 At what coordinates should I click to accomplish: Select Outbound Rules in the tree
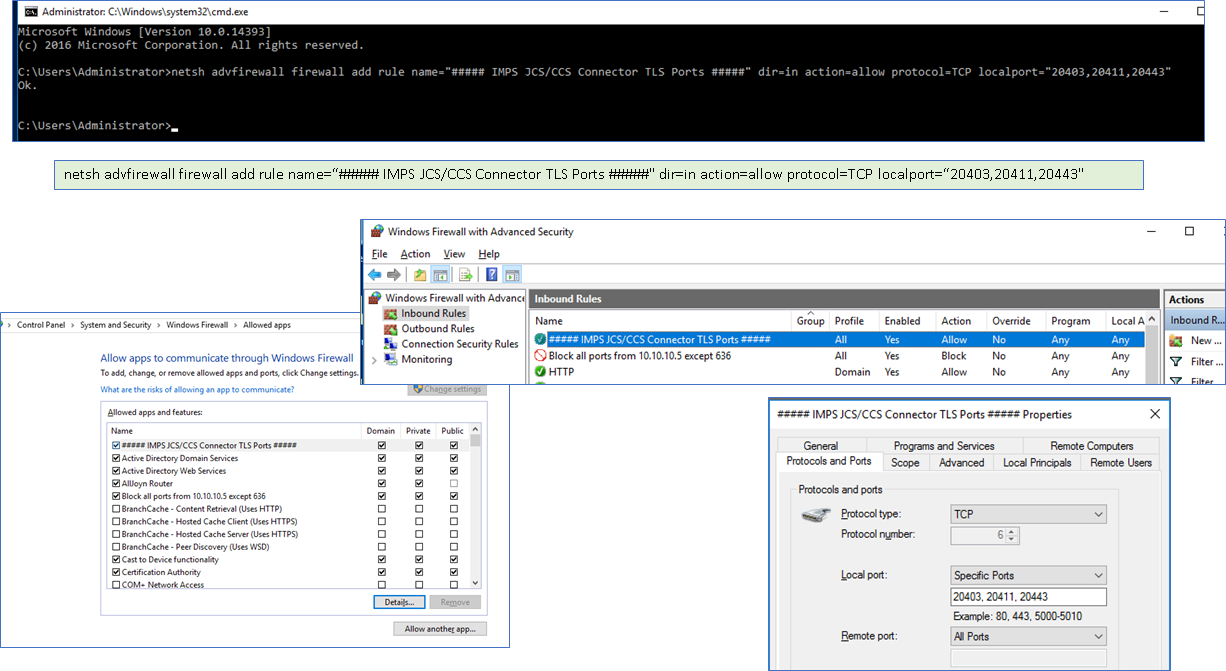click(438, 328)
